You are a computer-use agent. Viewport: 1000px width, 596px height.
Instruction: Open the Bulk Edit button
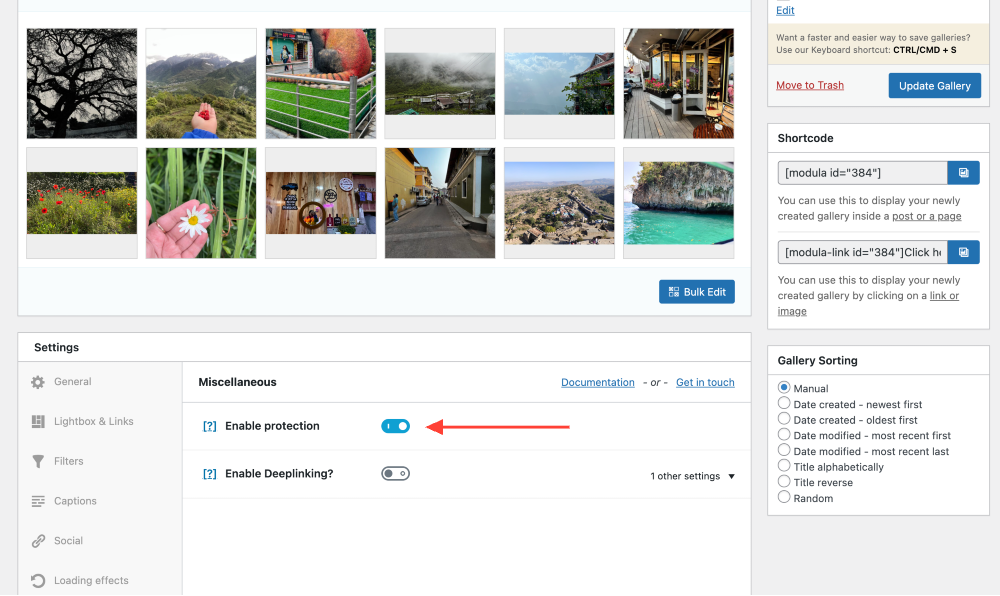coord(697,292)
